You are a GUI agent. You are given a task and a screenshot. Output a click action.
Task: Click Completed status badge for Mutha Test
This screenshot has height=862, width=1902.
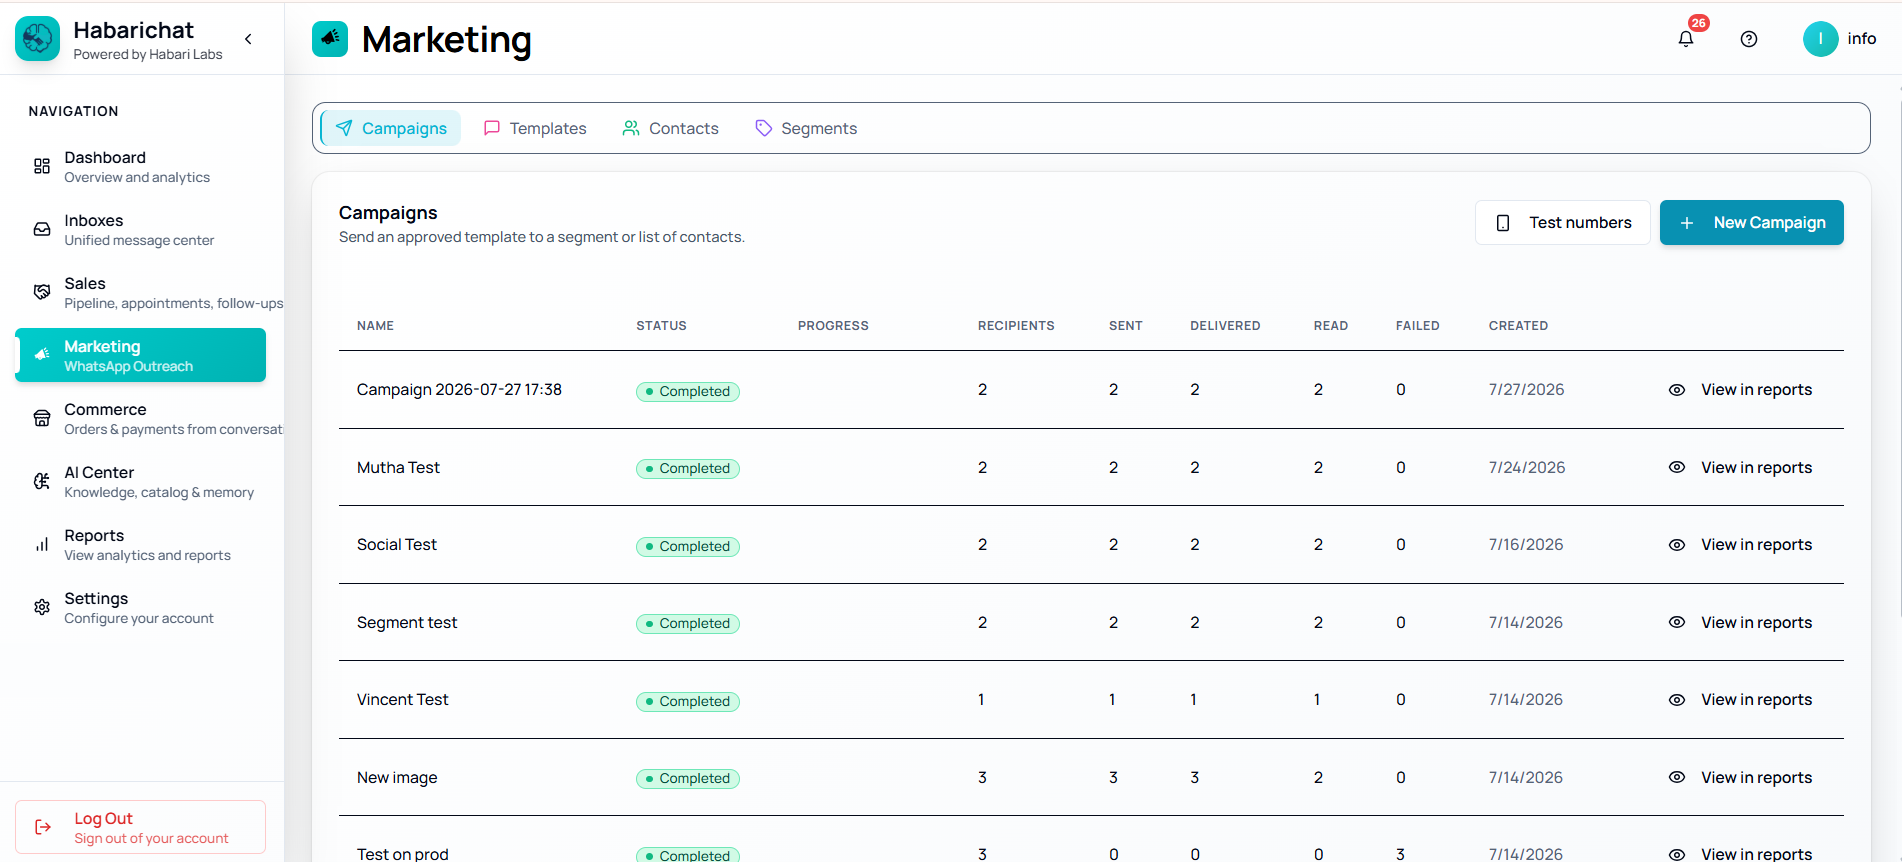point(688,468)
